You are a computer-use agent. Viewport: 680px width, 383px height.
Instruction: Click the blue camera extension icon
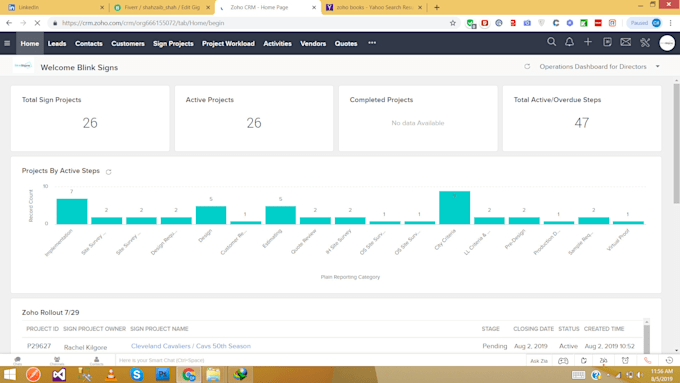point(527,23)
